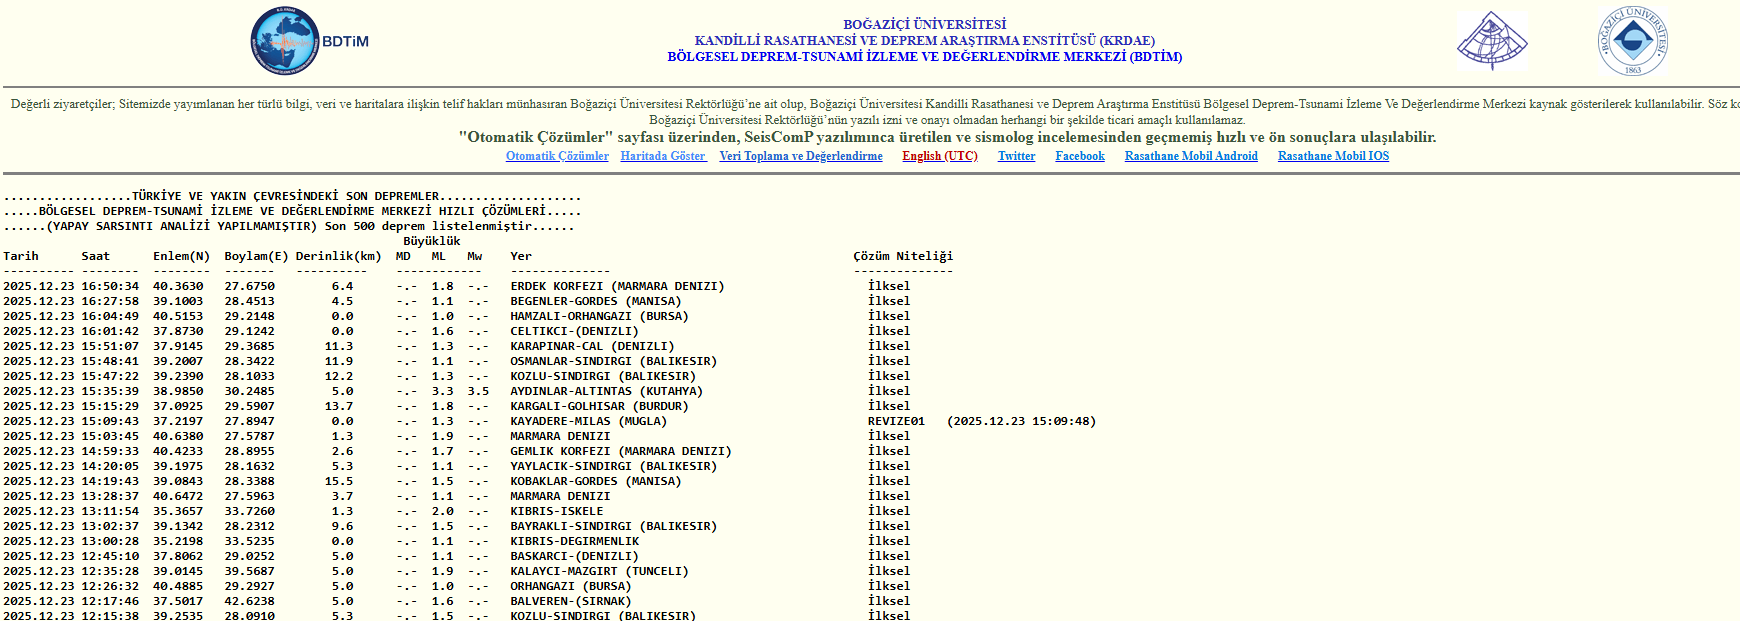Click the Enlem(N) column header

click(181, 256)
